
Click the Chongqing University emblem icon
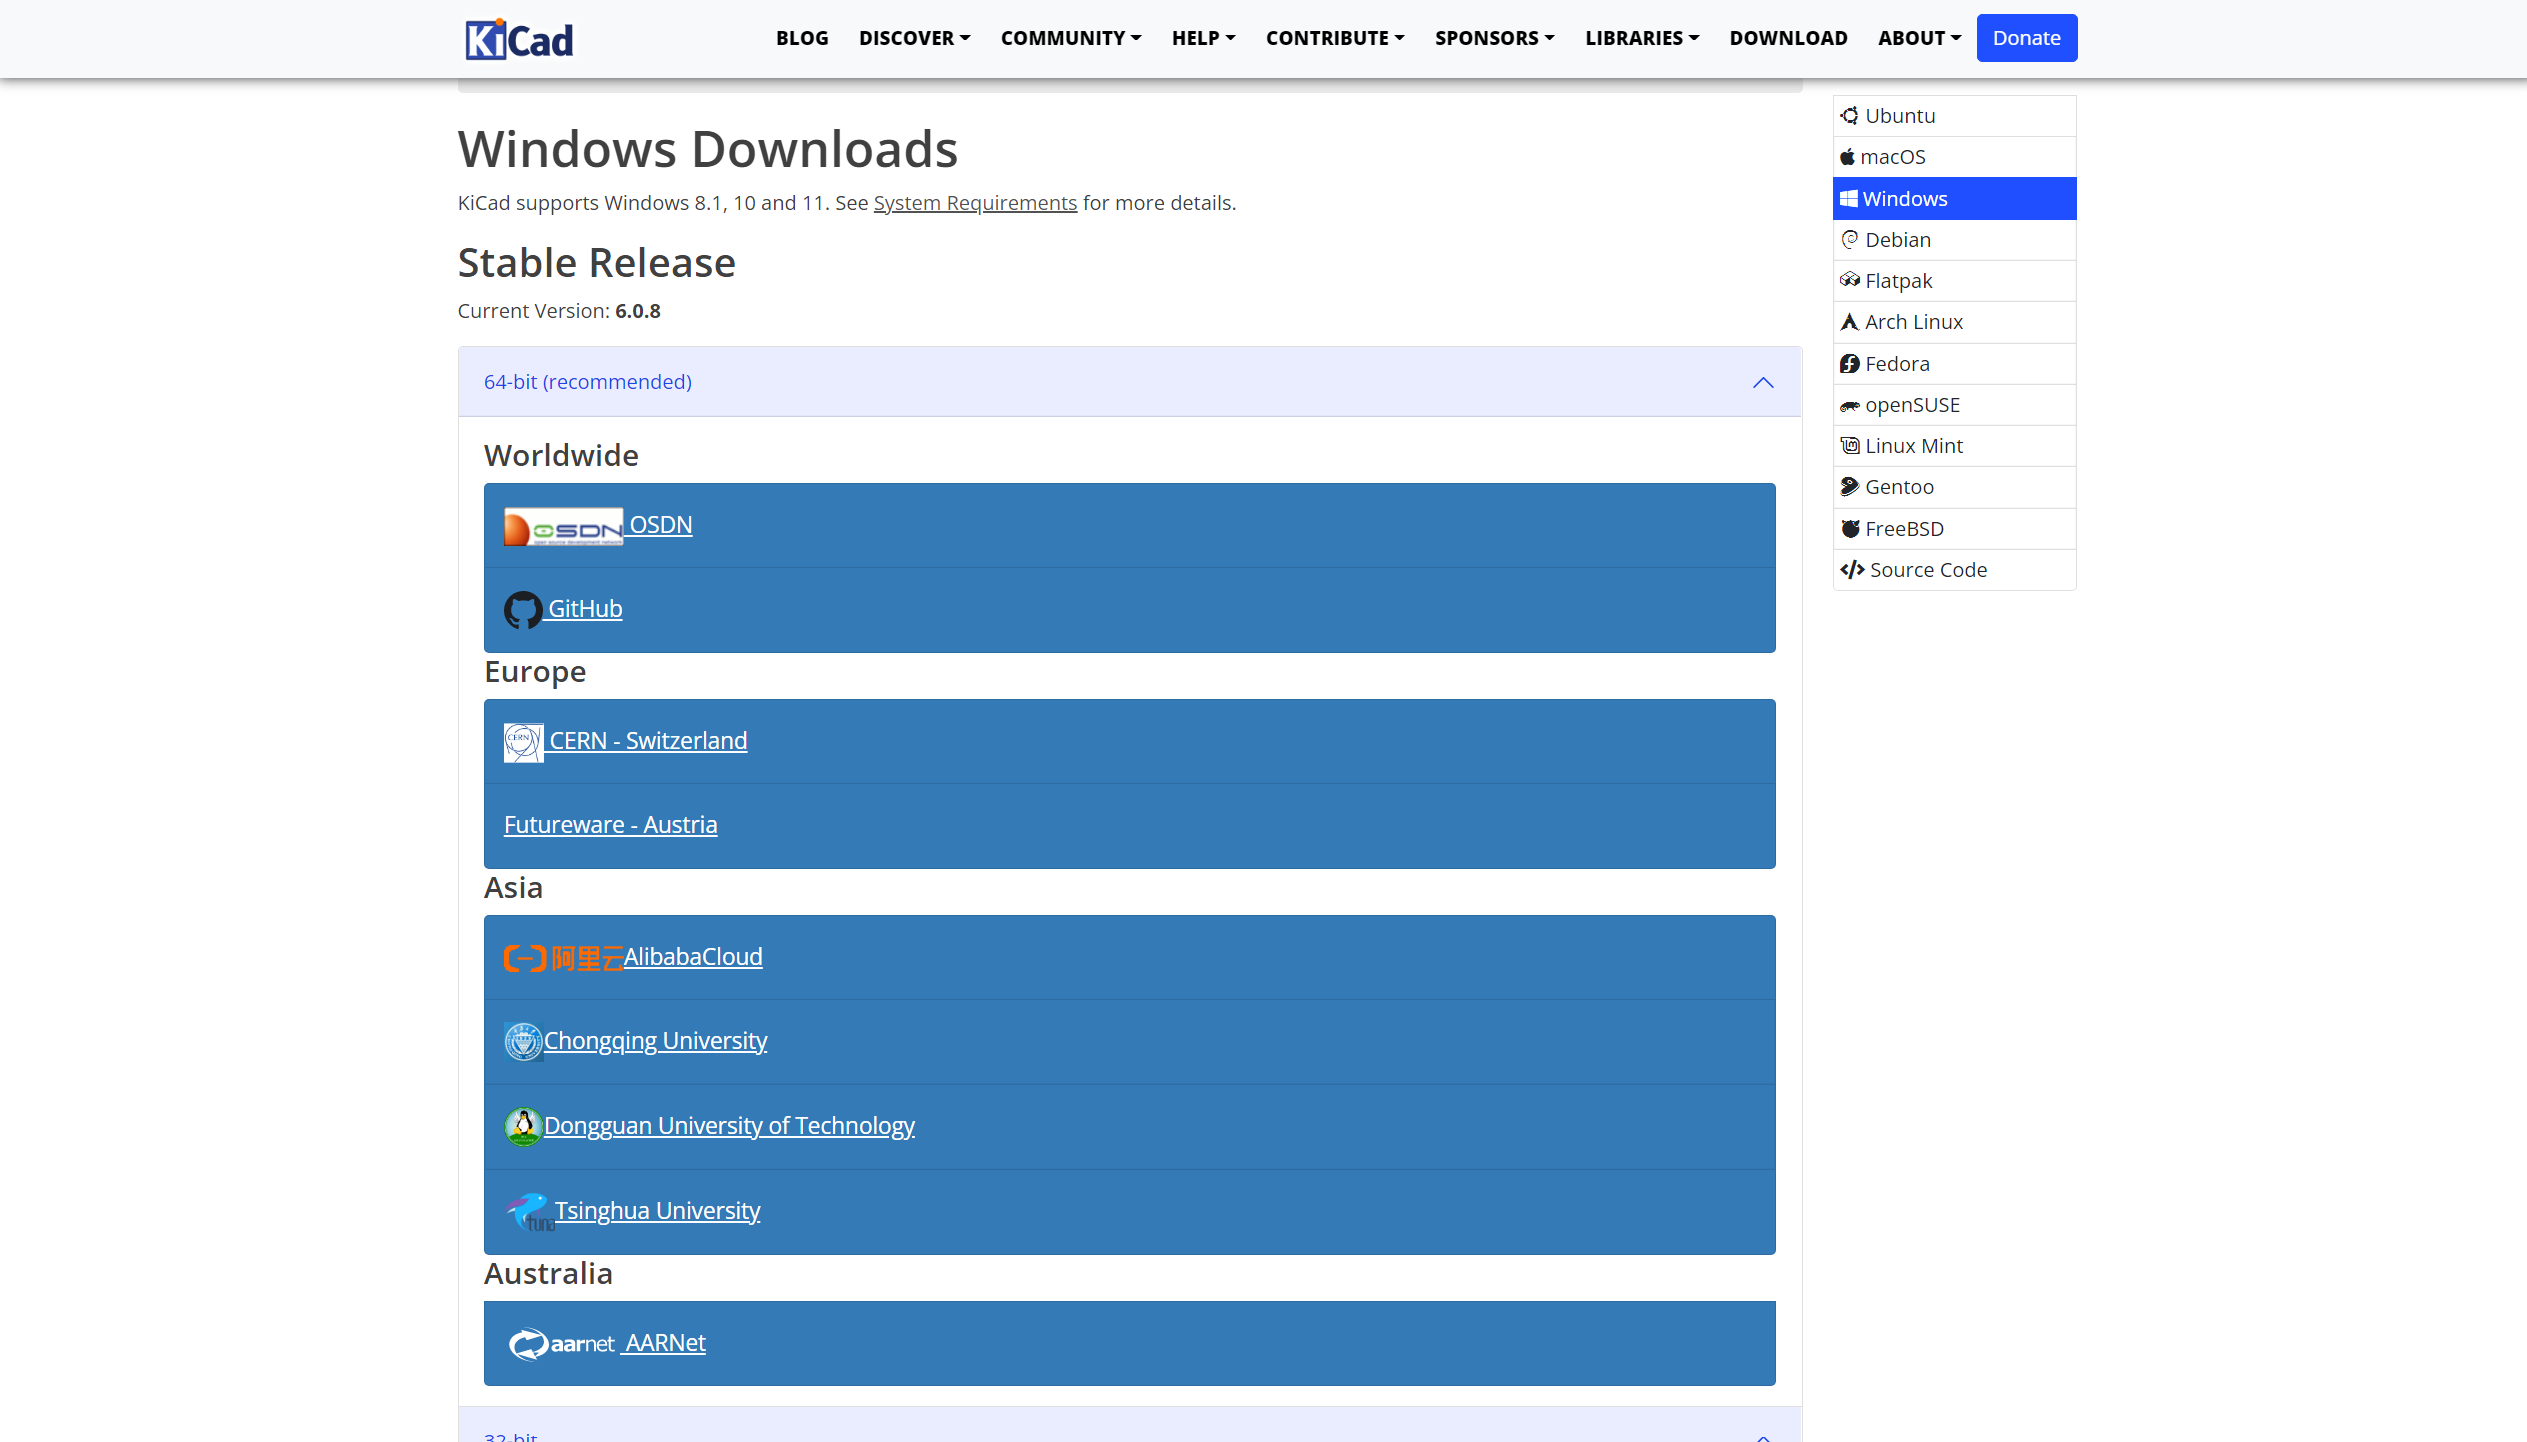pyautogui.click(x=523, y=1042)
